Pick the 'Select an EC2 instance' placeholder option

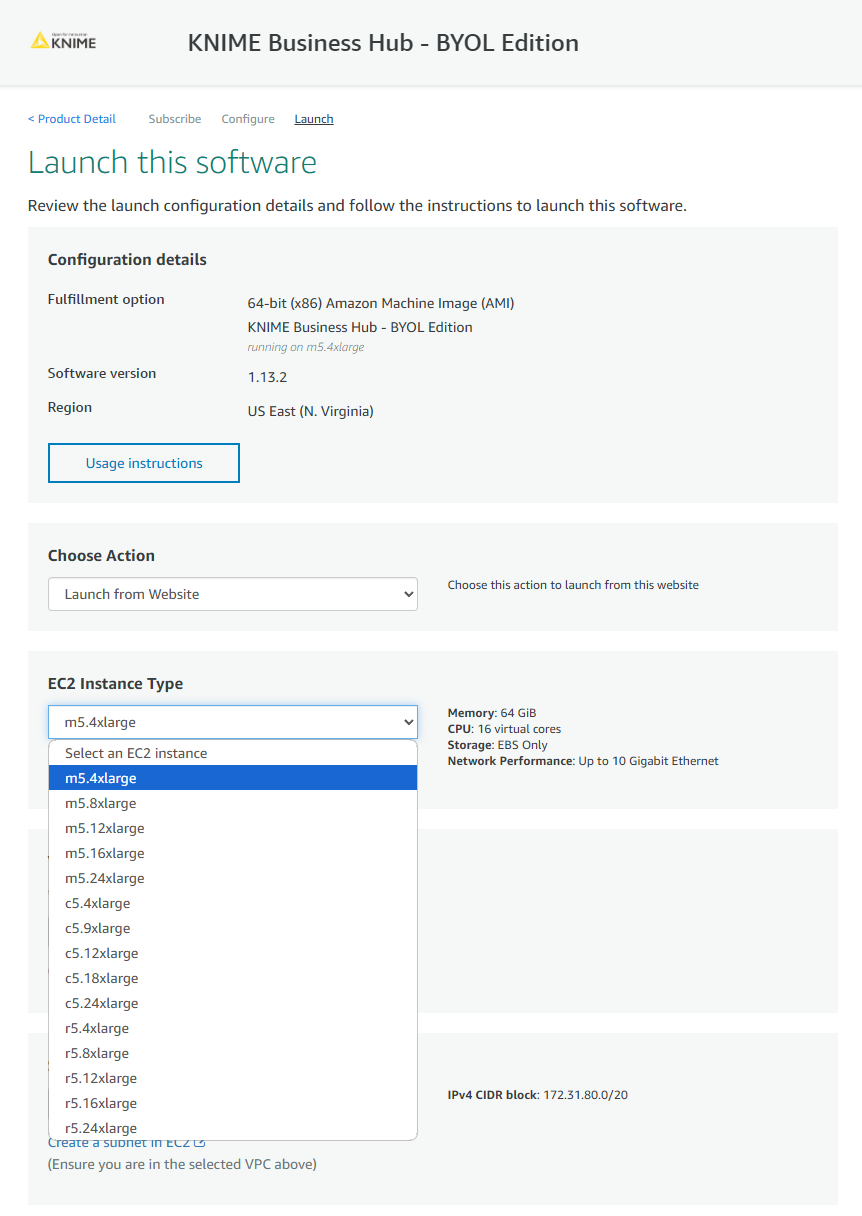tap(233, 753)
